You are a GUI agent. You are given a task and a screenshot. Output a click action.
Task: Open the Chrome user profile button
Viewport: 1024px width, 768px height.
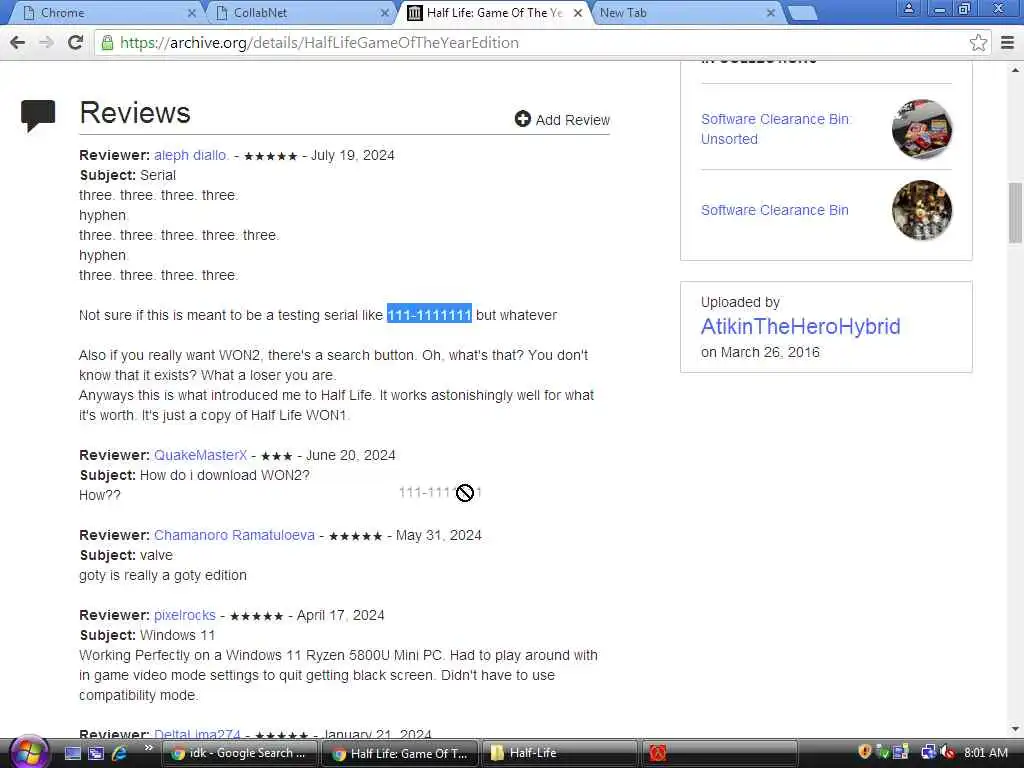[x=908, y=8]
